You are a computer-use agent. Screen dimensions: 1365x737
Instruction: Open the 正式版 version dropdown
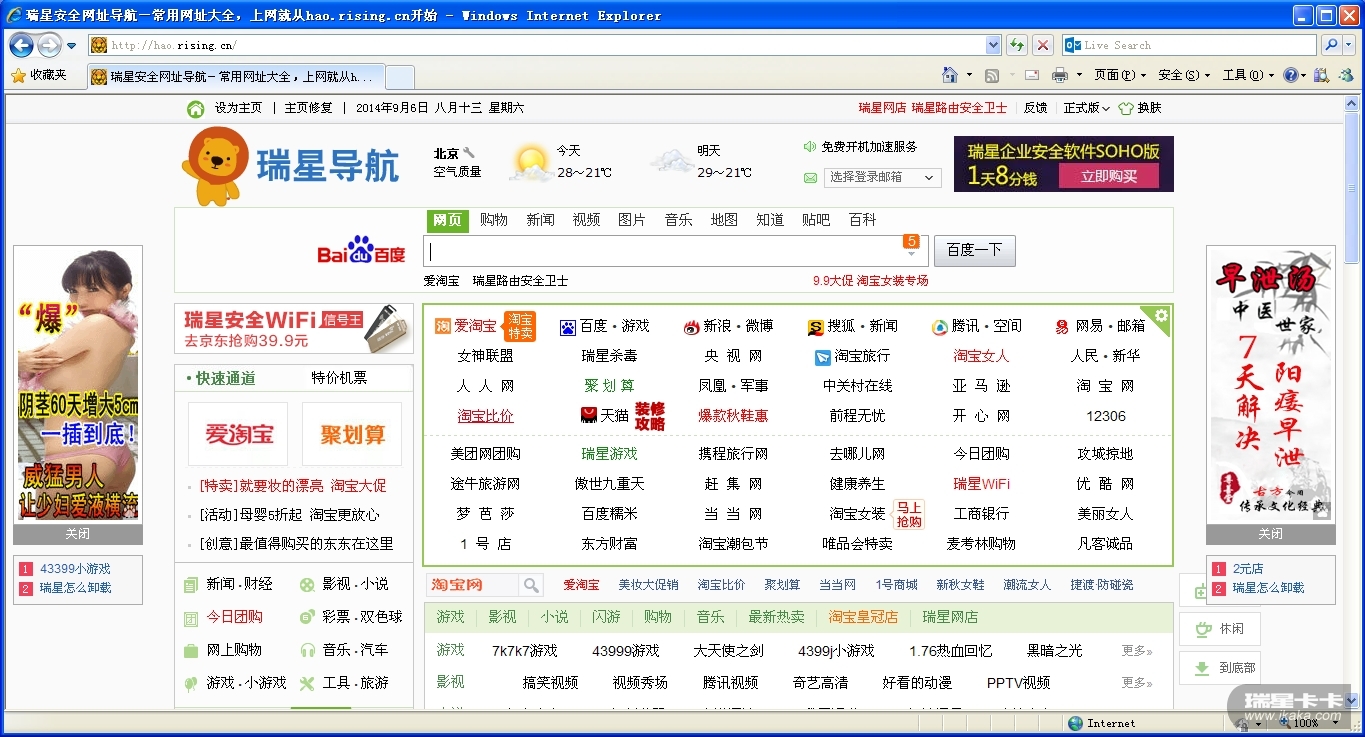click(x=1086, y=108)
